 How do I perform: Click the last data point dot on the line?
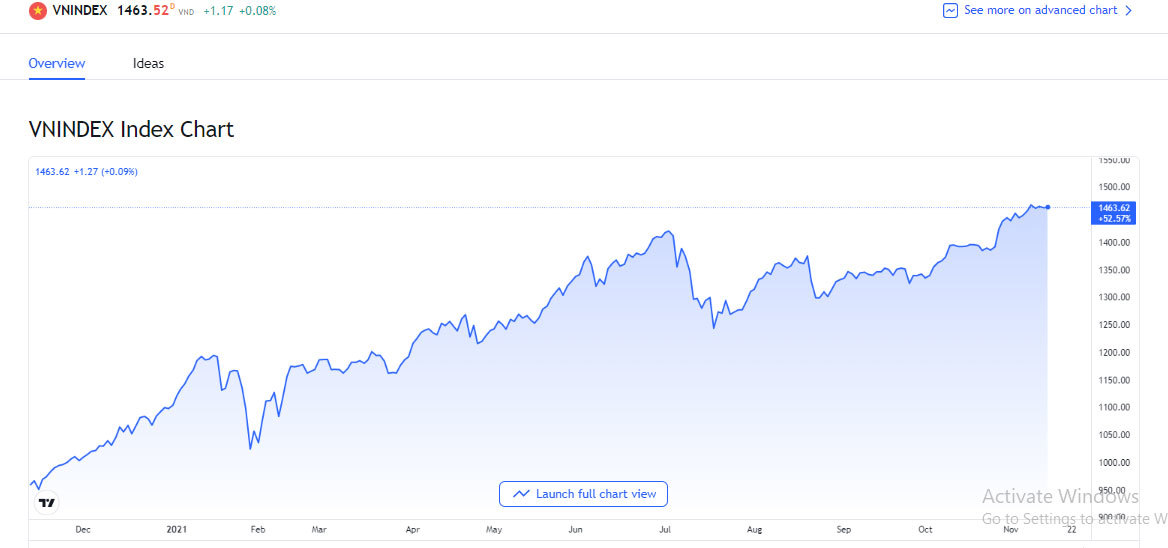(1047, 207)
